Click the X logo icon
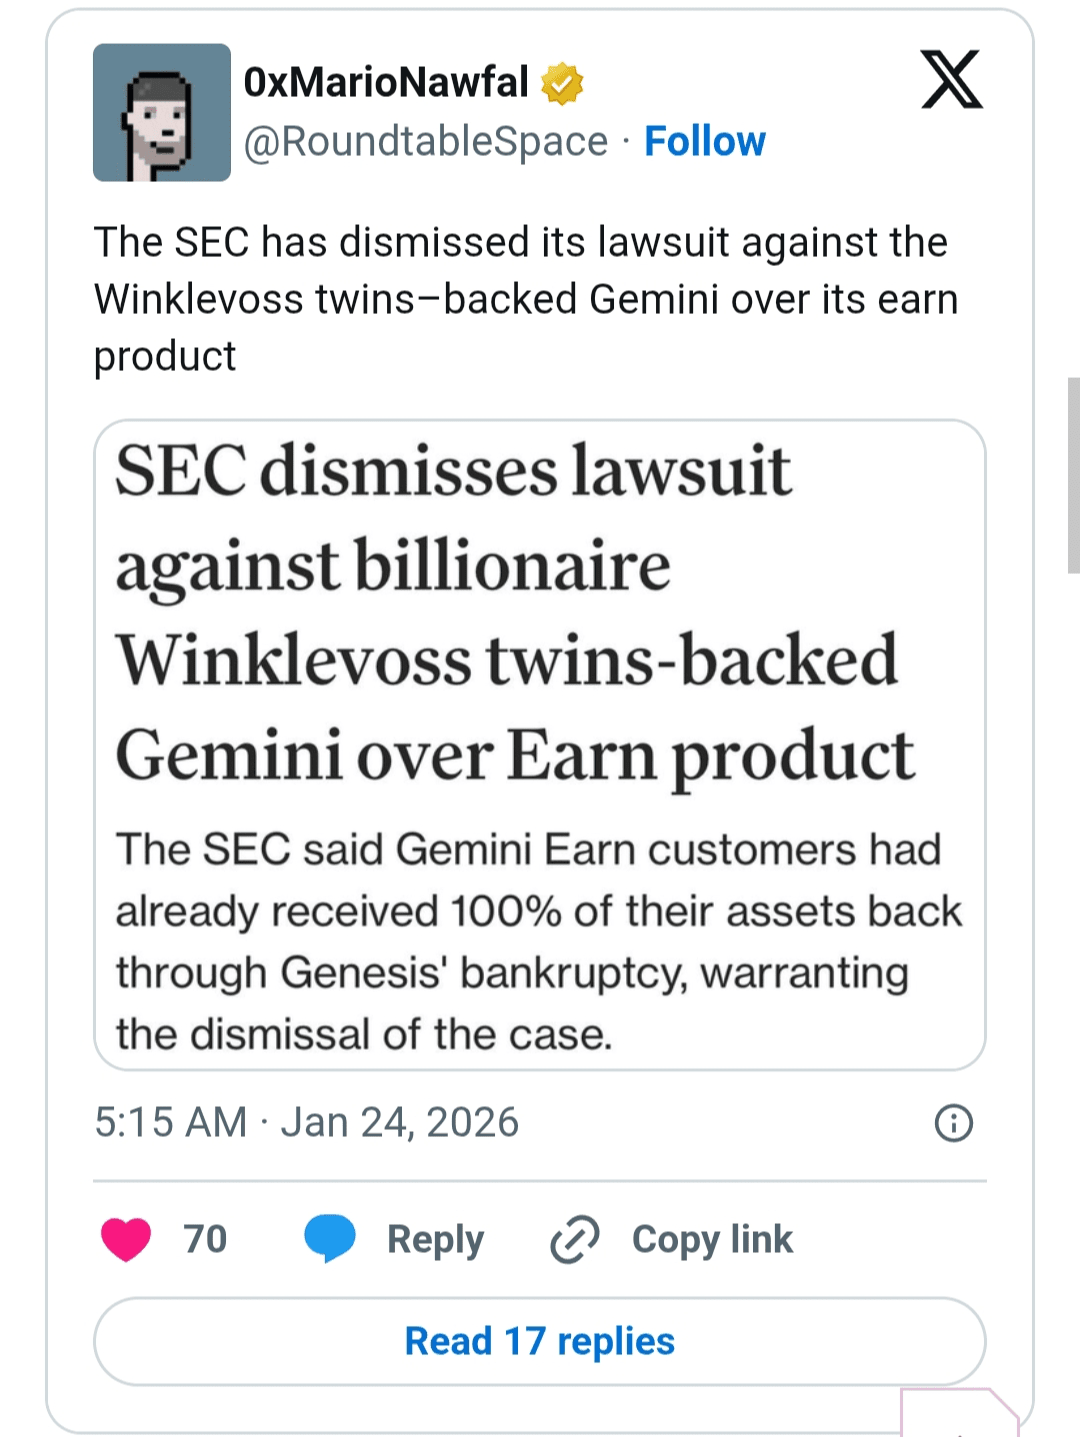Viewport: 1080px width, 1437px height. click(x=951, y=80)
